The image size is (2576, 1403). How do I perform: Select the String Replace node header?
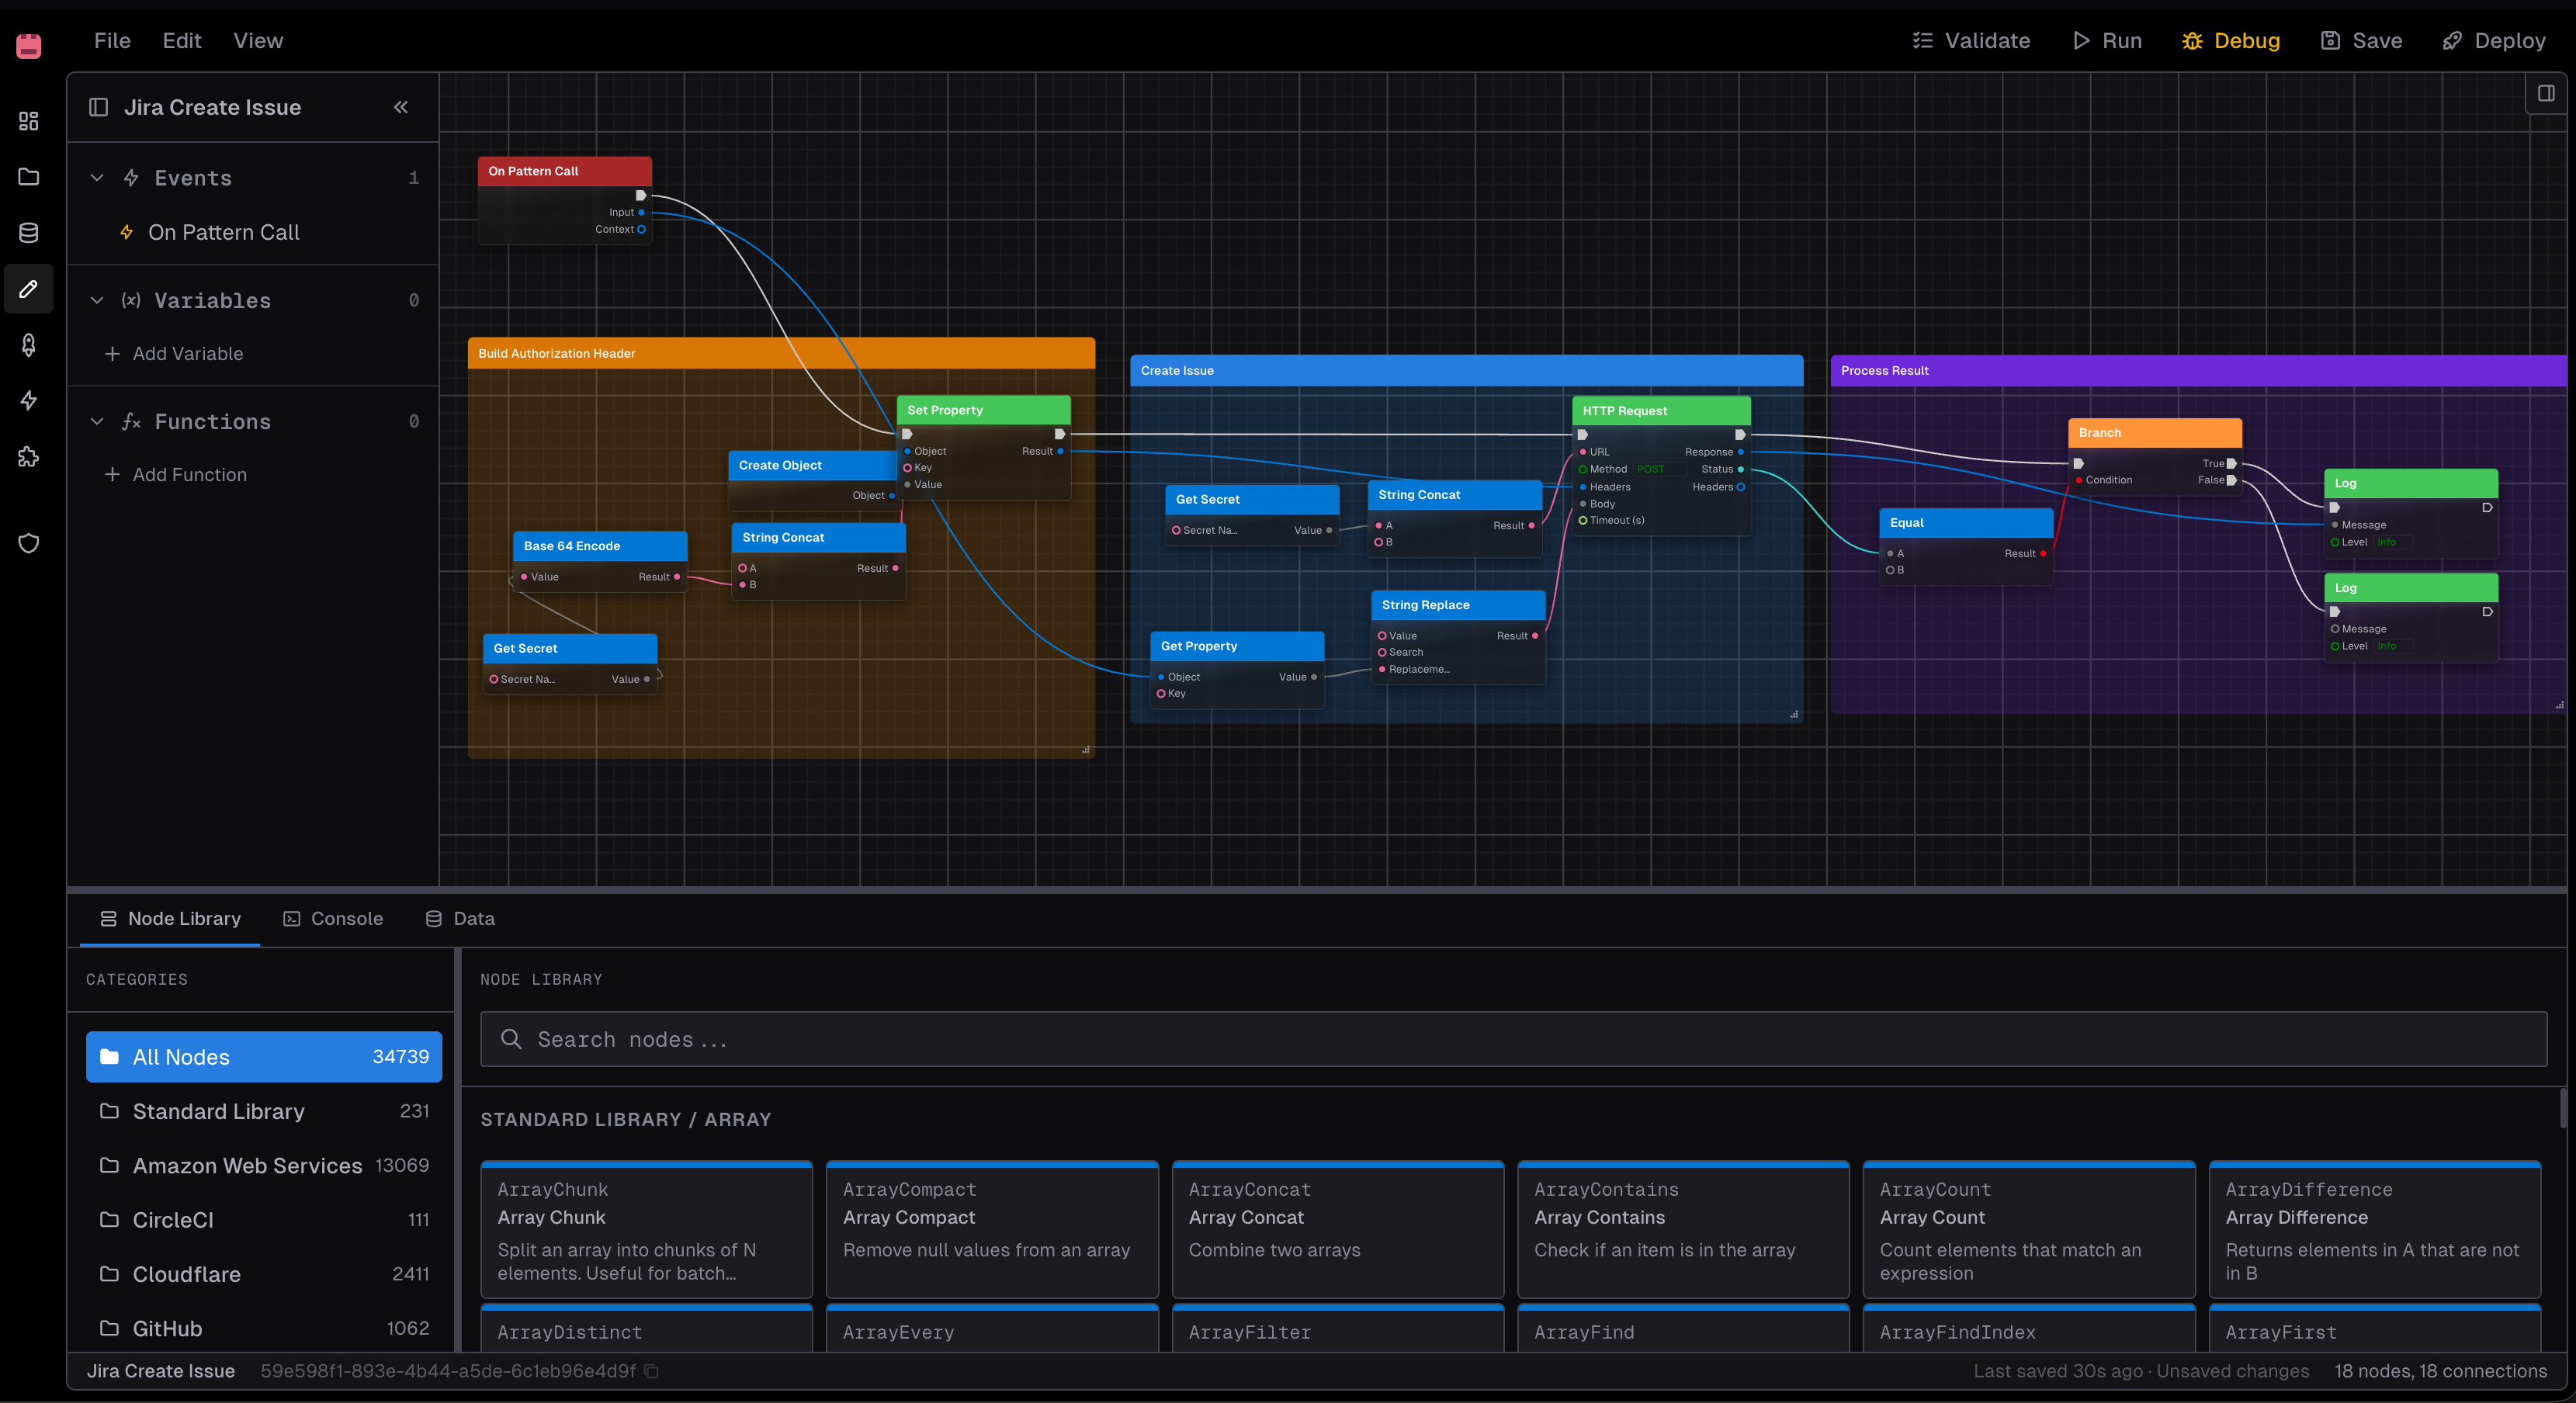point(1458,605)
